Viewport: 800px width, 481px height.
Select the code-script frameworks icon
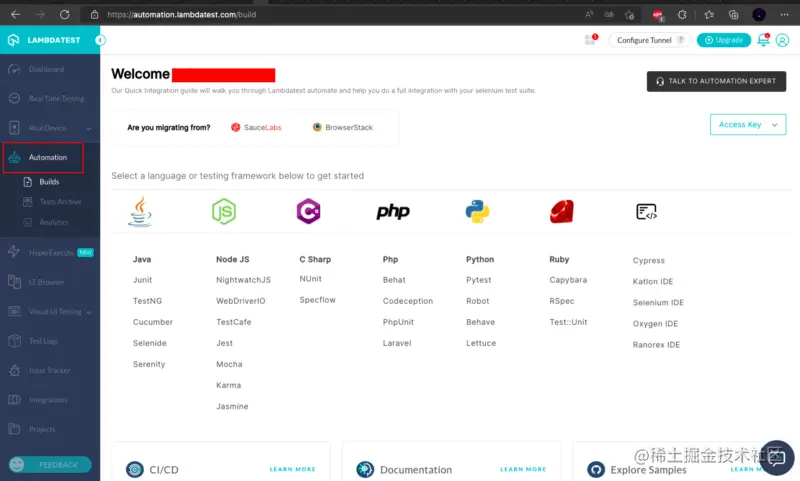tap(646, 212)
